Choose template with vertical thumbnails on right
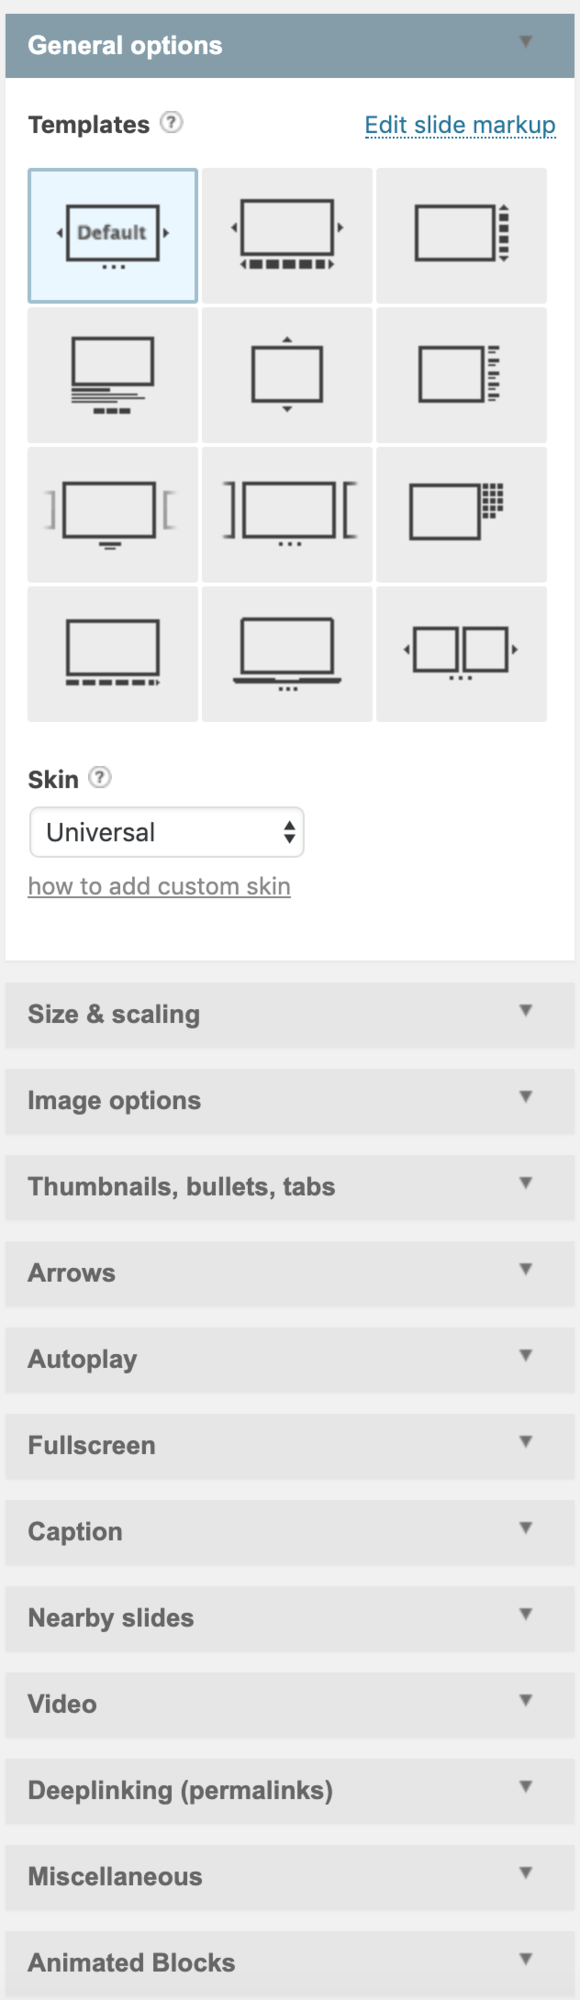This screenshot has height=2000, width=580. tap(461, 236)
